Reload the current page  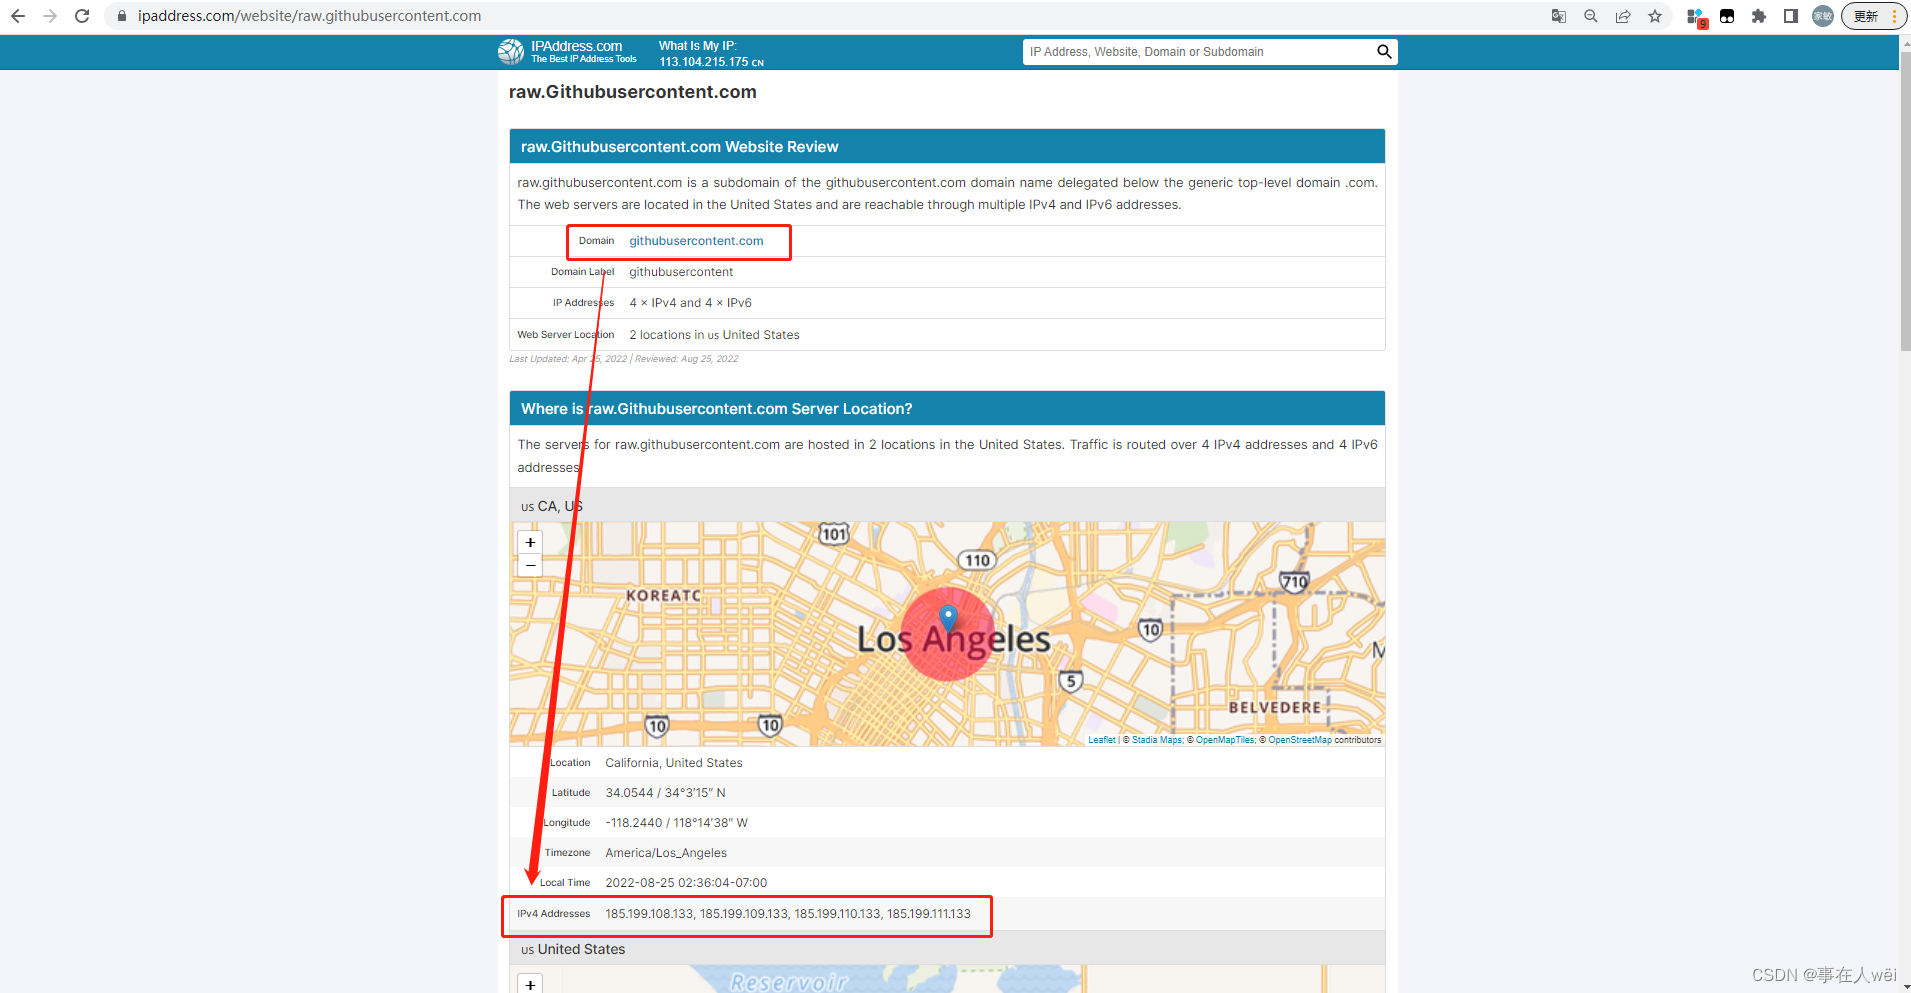[x=82, y=16]
